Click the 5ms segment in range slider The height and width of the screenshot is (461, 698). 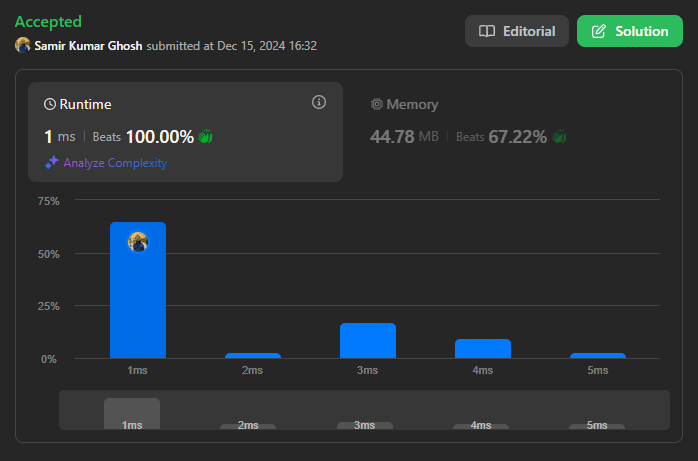(597, 424)
